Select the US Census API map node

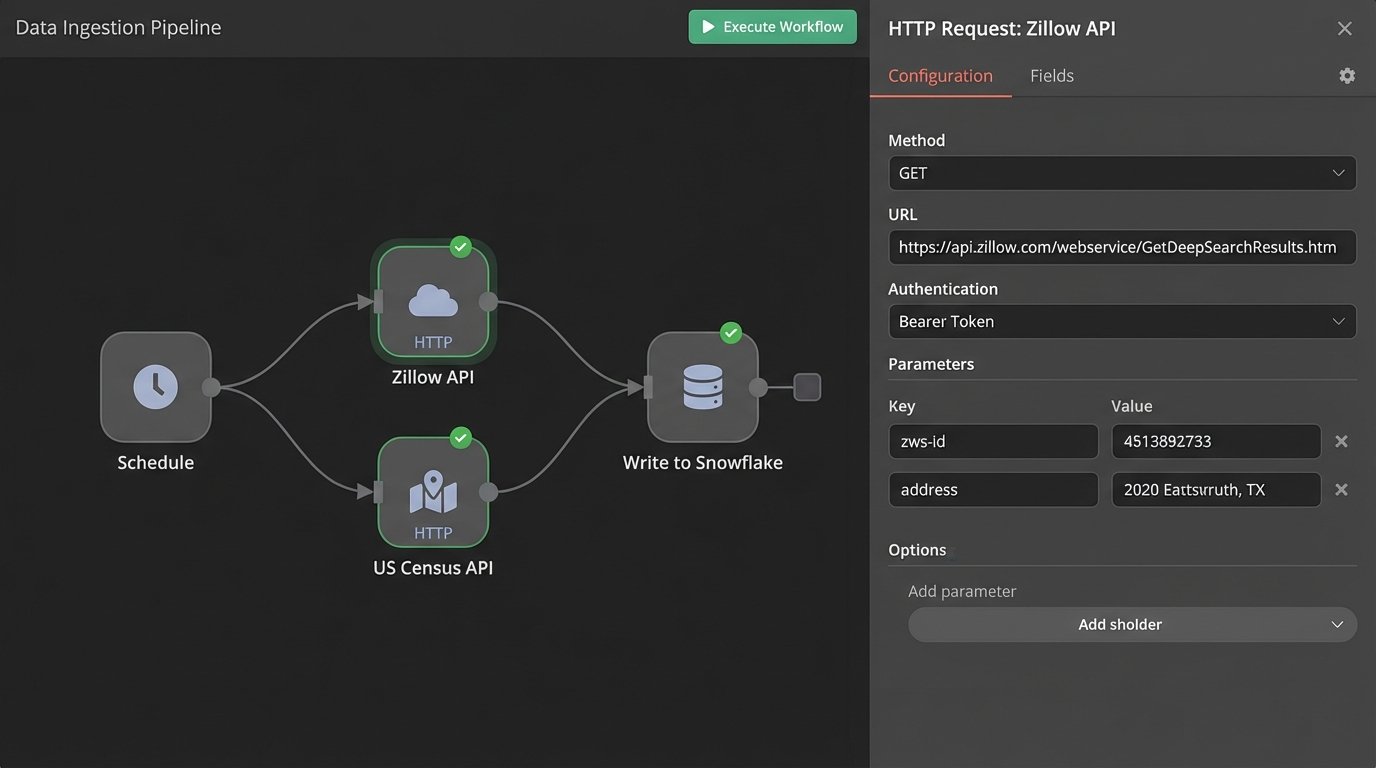coord(433,492)
